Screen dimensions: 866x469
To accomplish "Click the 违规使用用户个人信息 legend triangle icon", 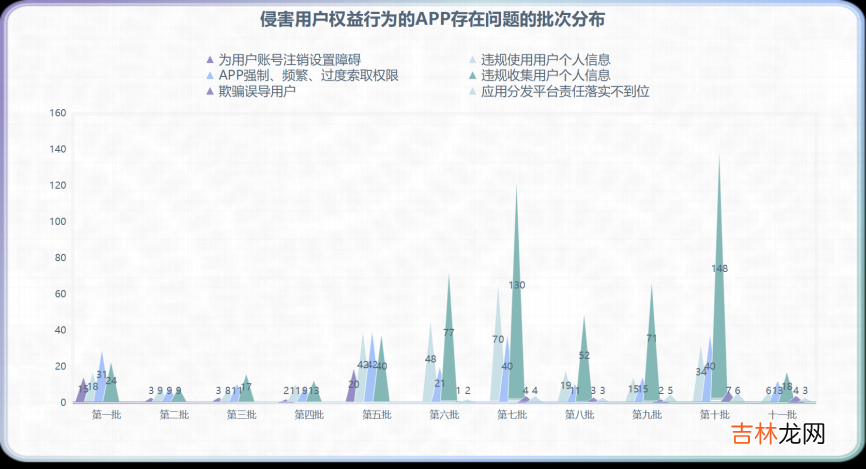I will pos(472,60).
